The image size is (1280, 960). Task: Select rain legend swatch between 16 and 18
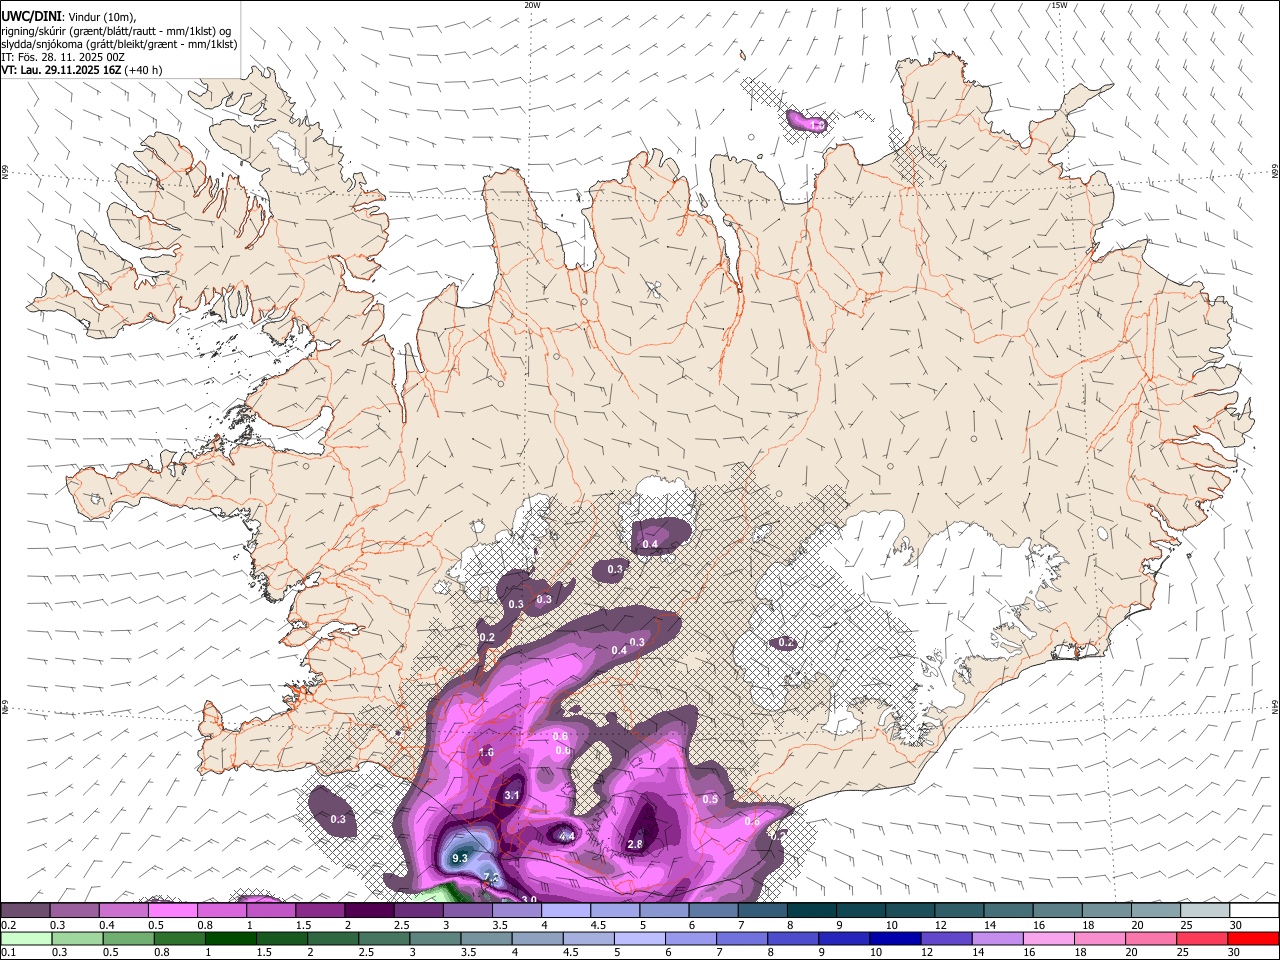(1049, 938)
